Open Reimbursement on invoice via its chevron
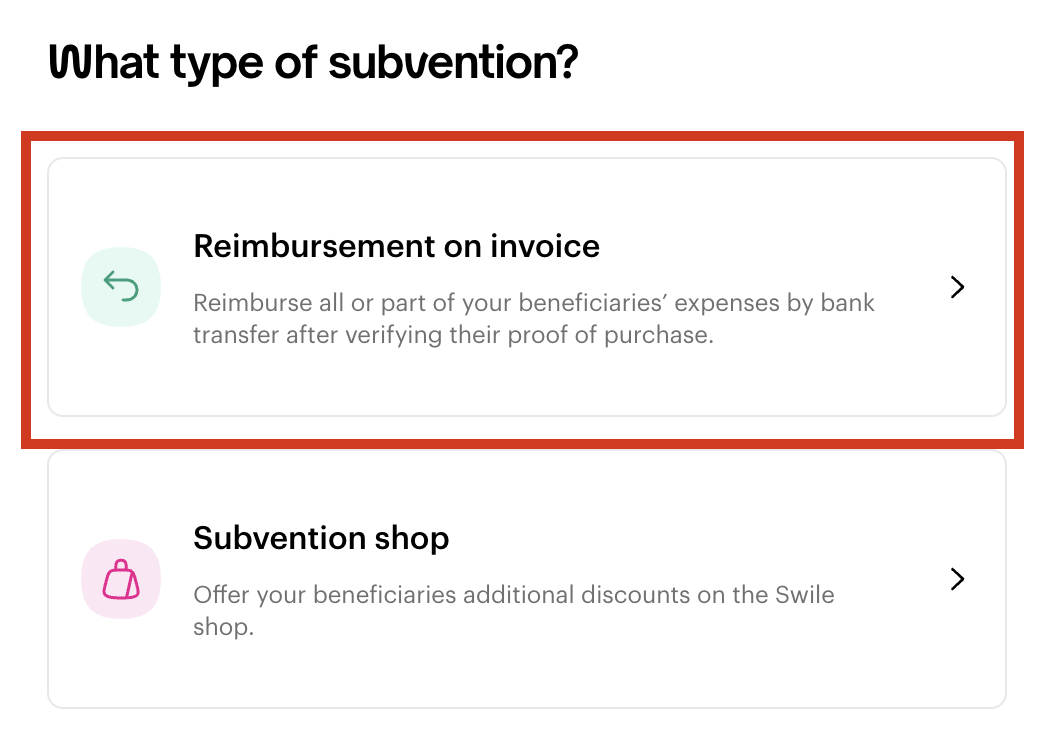Screen dimensions: 1064x742 tap(957, 286)
